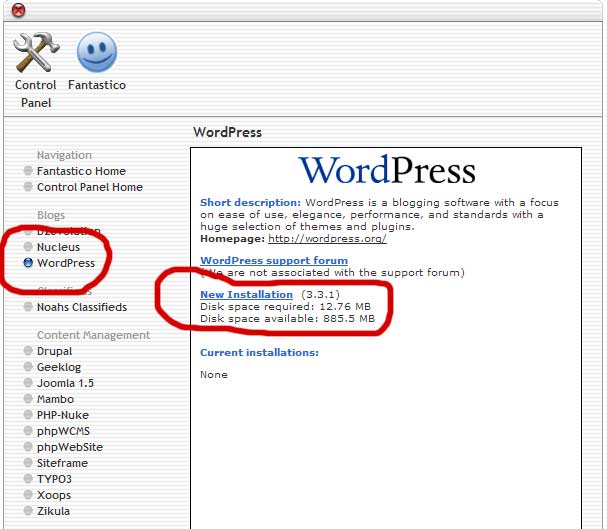Go to Fantastico Home in the navigation
The height and width of the screenshot is (529, 607).
[81, 171]
